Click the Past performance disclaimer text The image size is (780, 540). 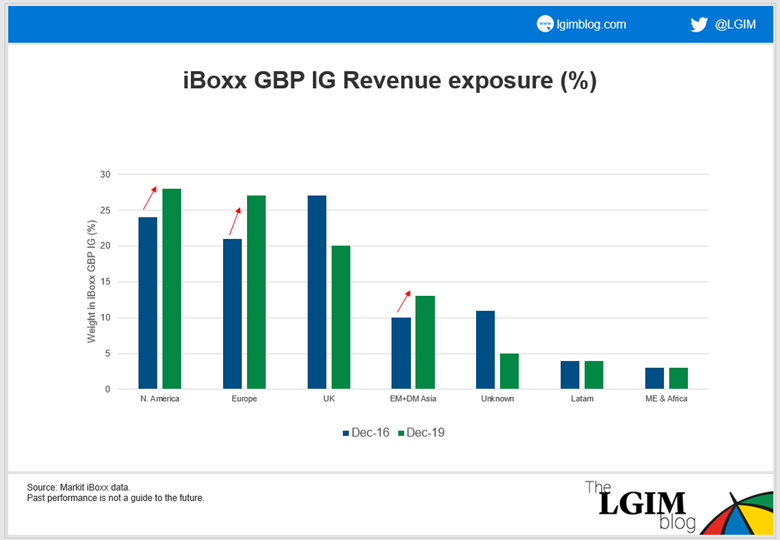click(115, 498)
